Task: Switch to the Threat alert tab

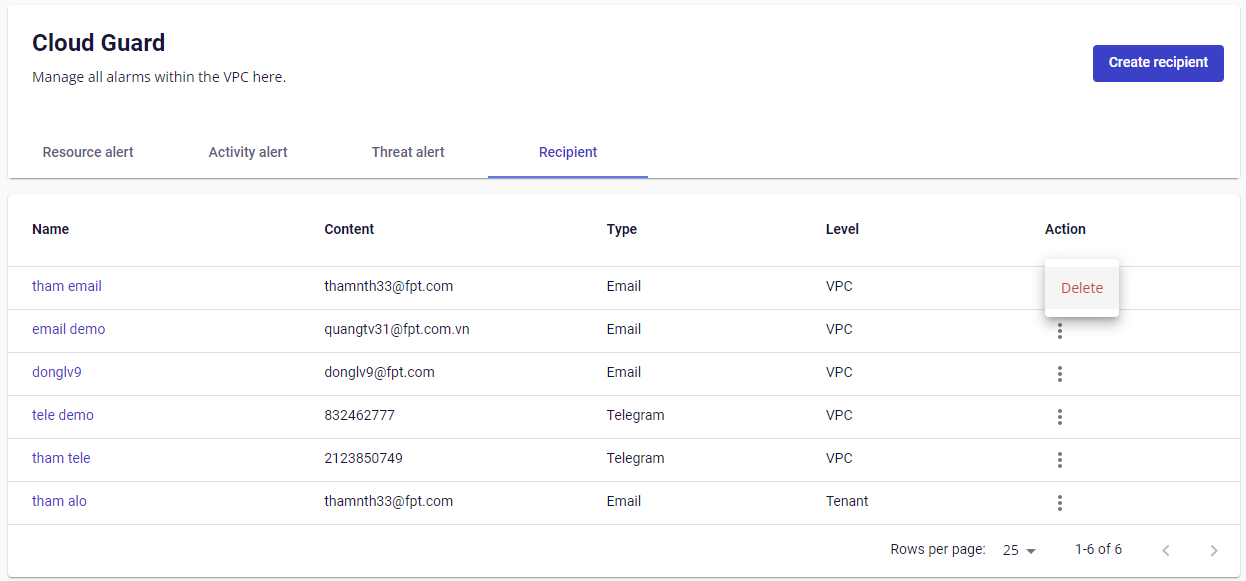Action: click(408, 152)
